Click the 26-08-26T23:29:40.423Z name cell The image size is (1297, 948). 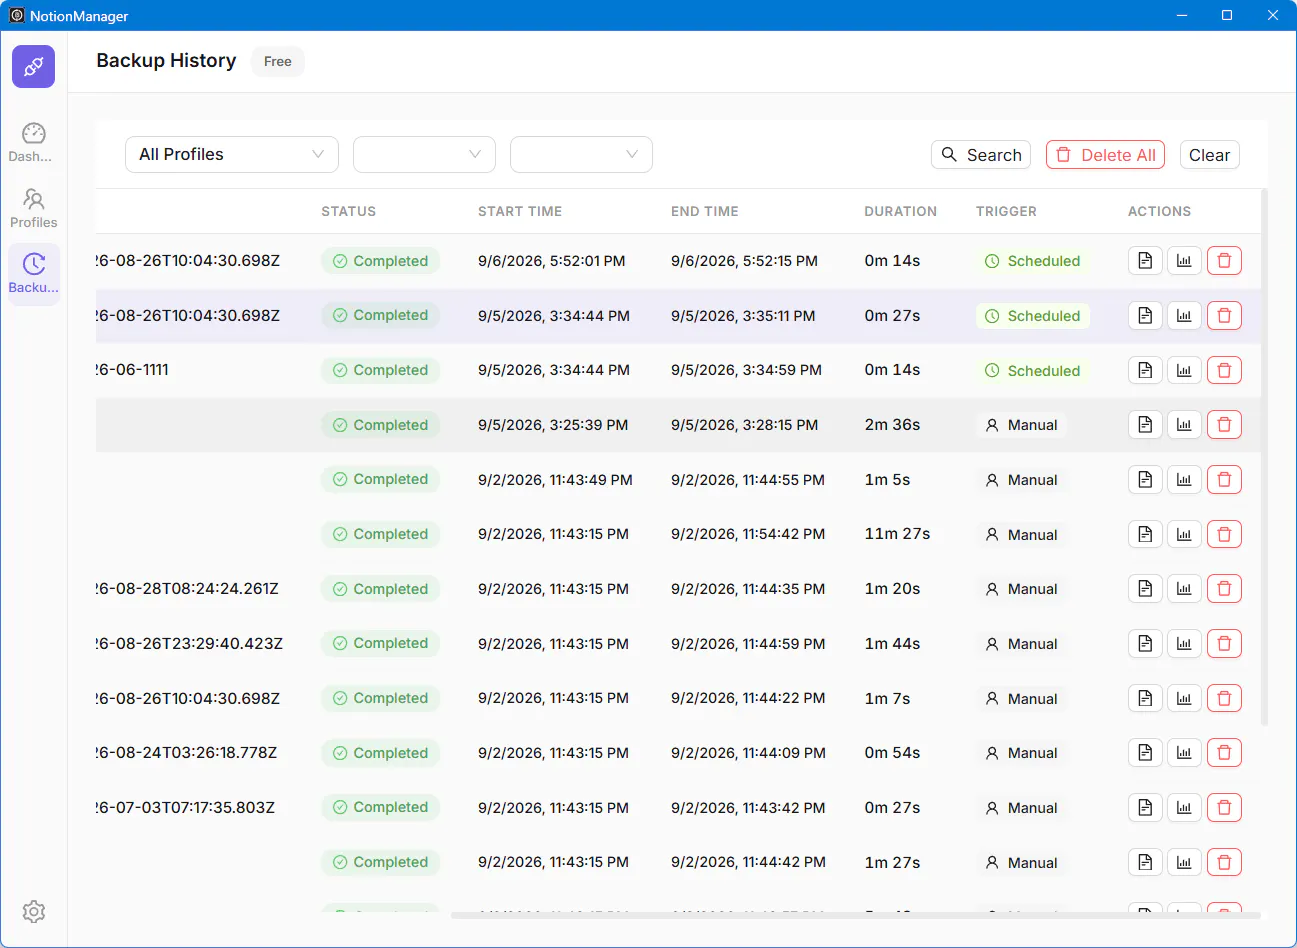[x=190, y=644]
